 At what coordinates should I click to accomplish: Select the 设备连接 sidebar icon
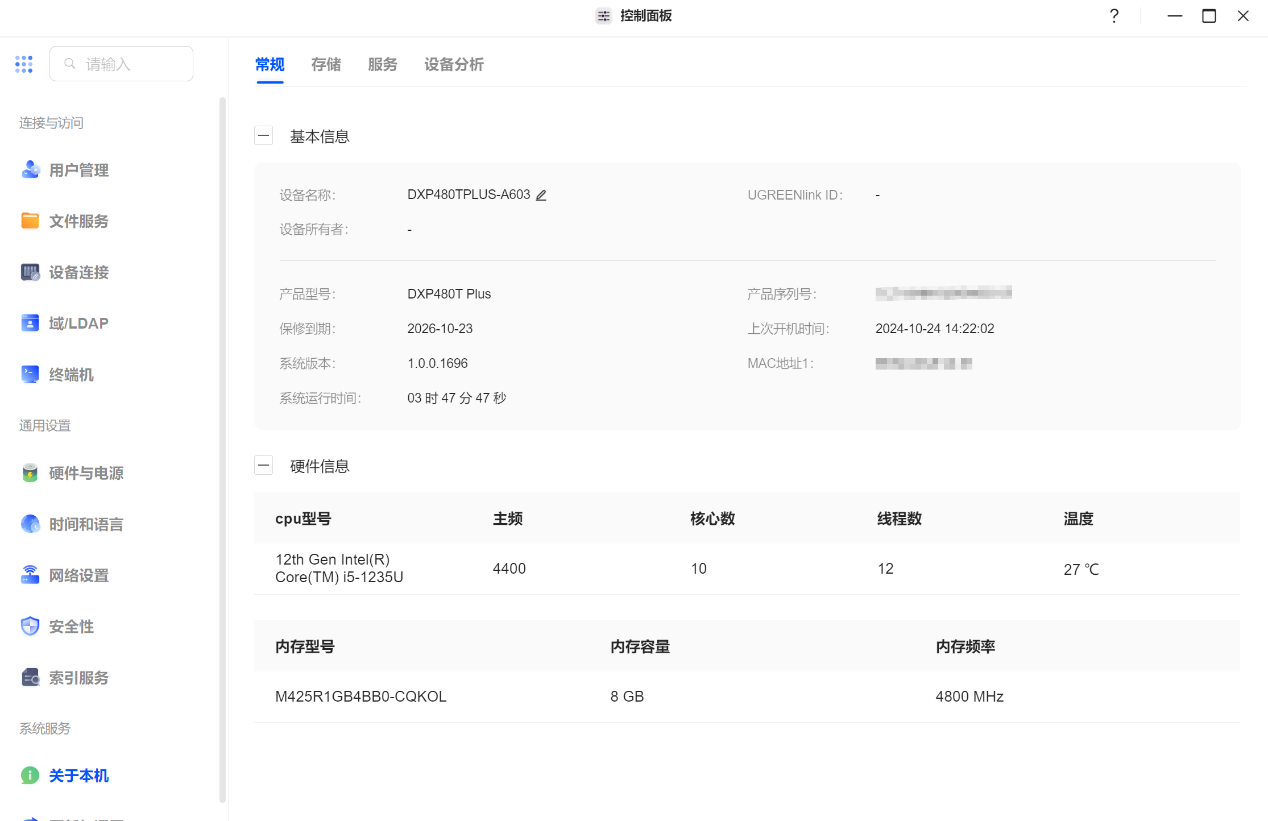(x=30, y=272)
